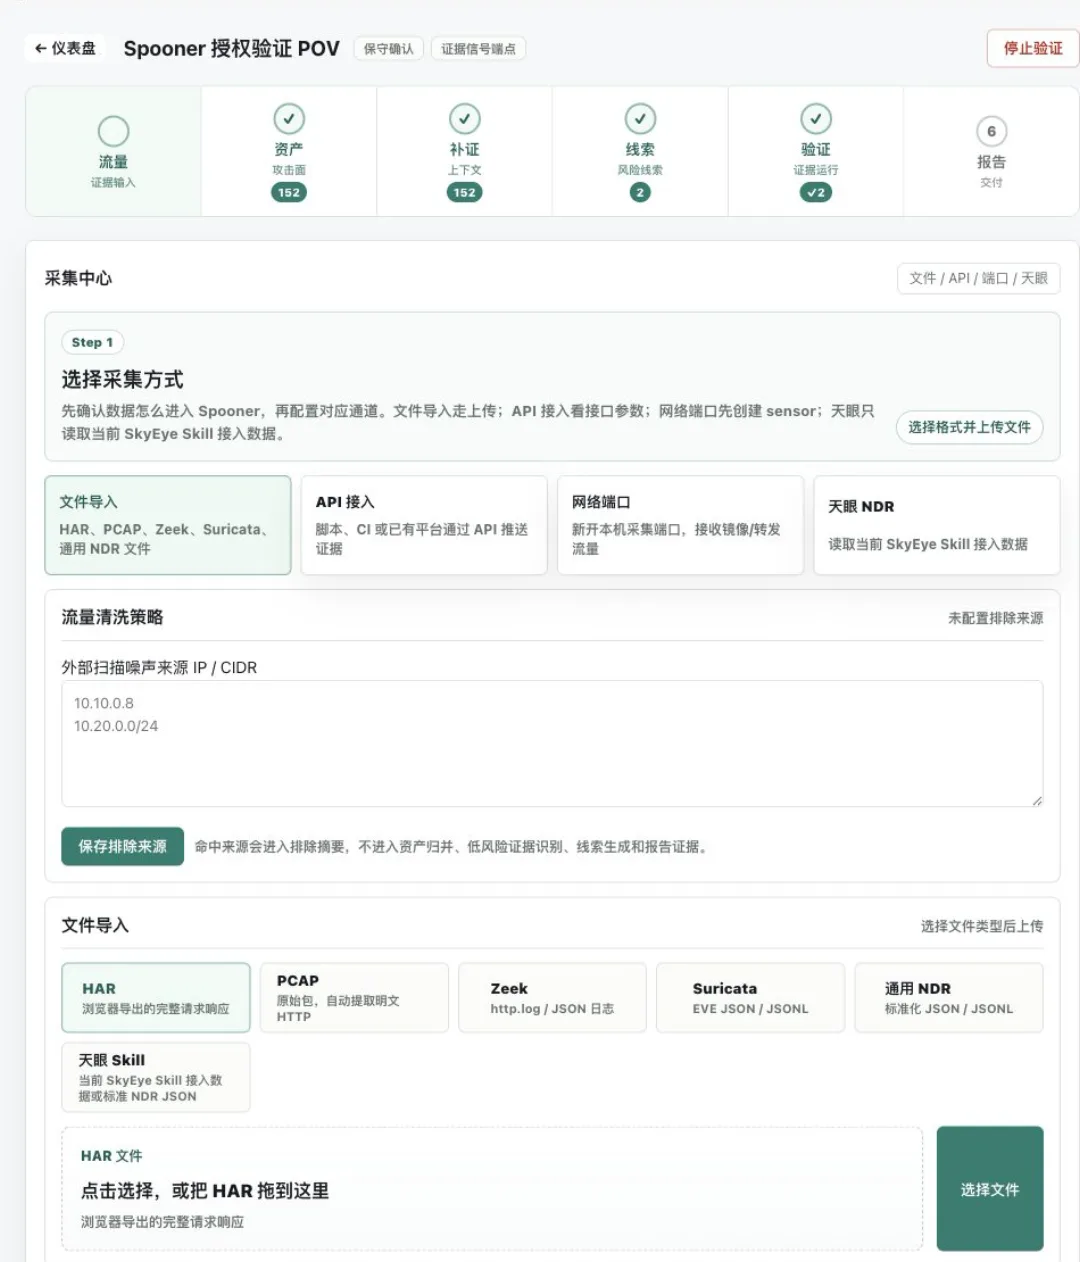The height and width of the screenshot is (1262, 1080).
Task: Open the 流量 证据输入 step tab
Action: click(x=113, y=151)
